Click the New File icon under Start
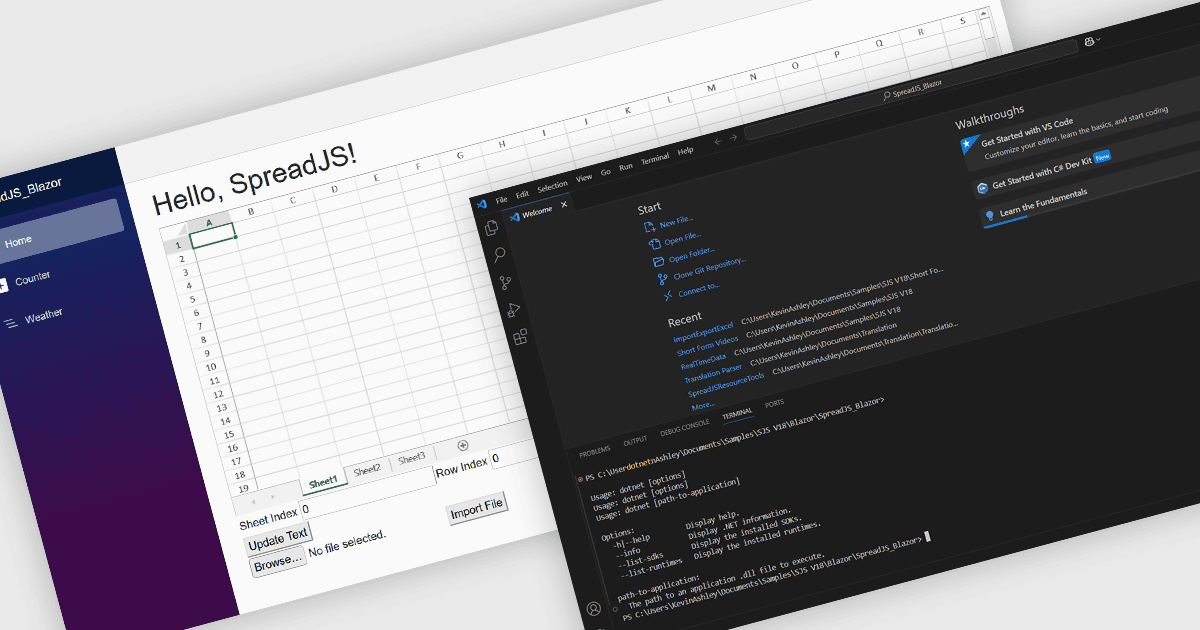1200x630 pixels. 649,227
